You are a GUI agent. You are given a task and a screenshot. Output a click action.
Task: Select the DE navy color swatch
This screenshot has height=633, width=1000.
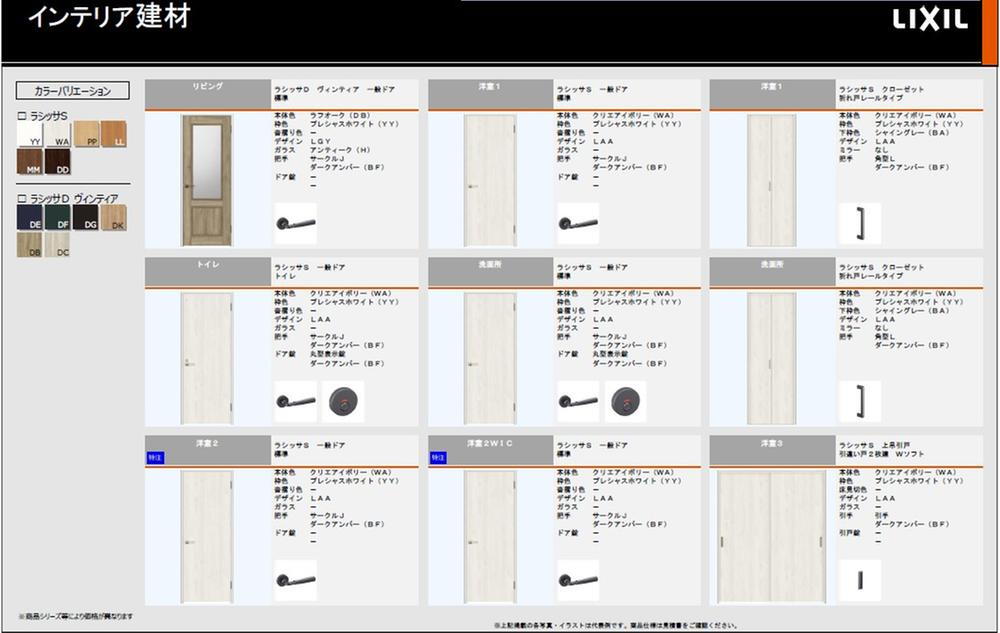coord(29,217)
